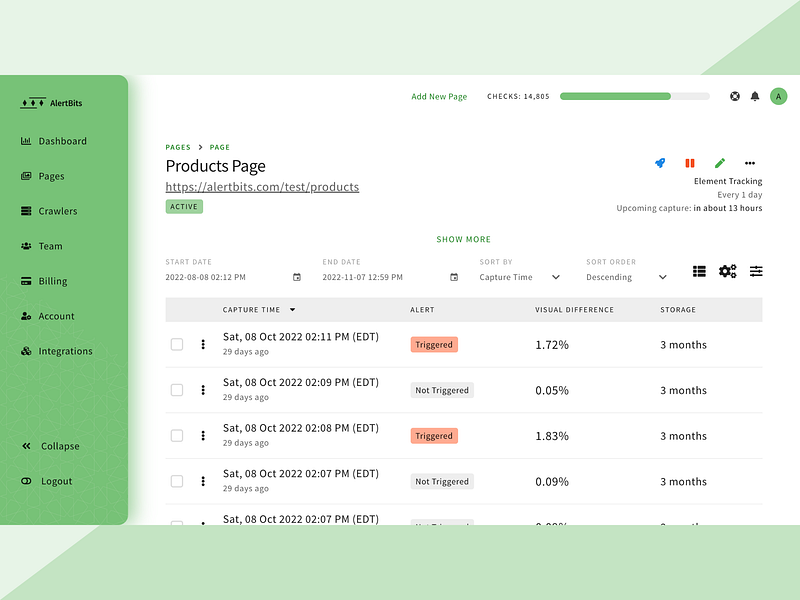Viewport: 800px width, 600px height.
Task: Check the 02:08 PM capture row
Action: pyautogui.click(x=177, y=436)
